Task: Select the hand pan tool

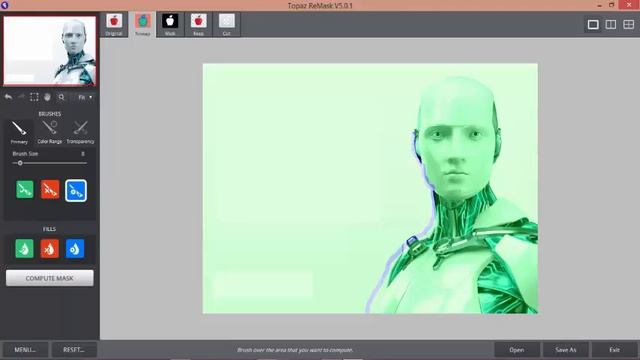Action: (47, 97)
